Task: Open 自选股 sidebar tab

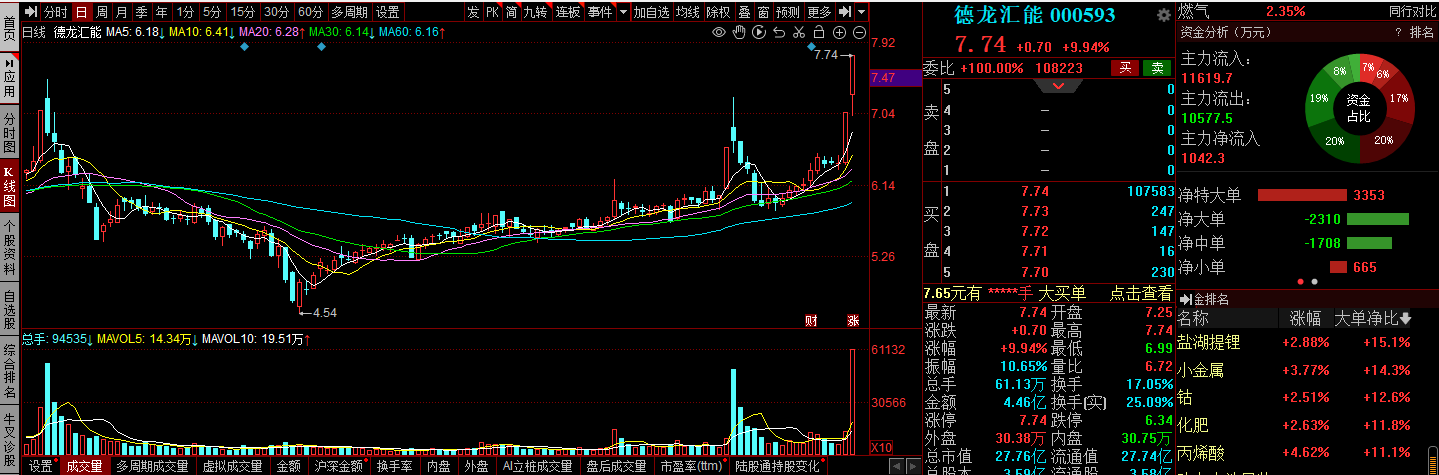Action: [9, 311]
